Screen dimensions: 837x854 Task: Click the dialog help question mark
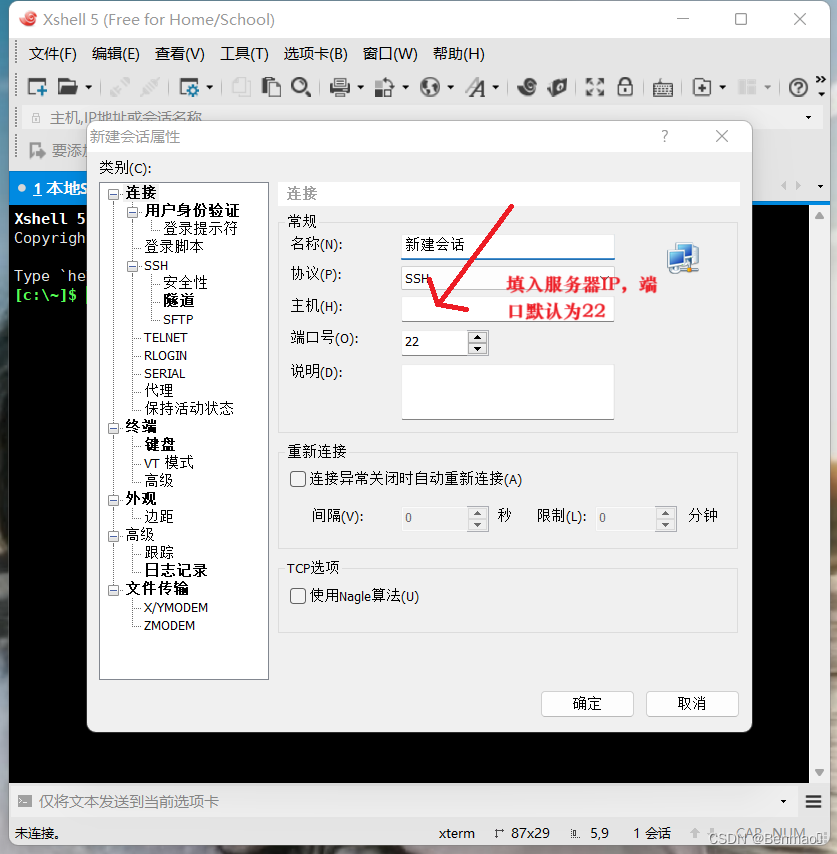click(664, 136)
